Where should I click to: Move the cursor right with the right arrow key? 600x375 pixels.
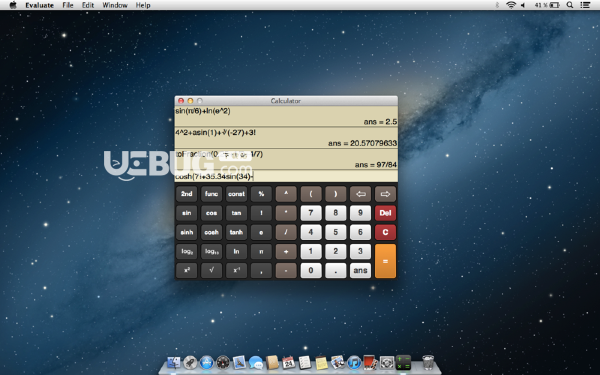(x=385, y=194)
